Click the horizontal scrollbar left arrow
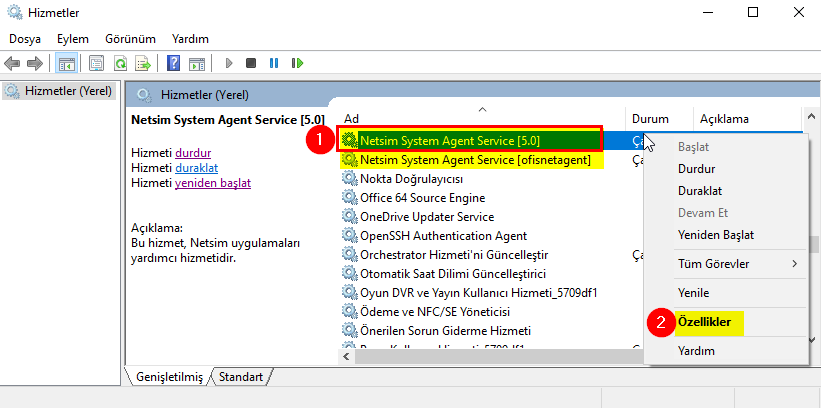 point(346,357)
